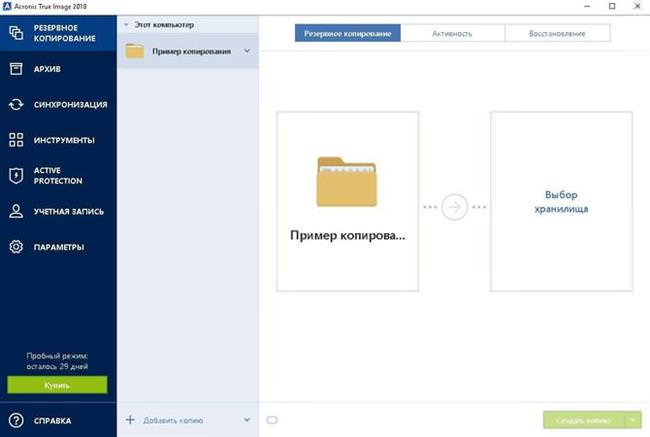
Task: Click the Пробный режим trial notice text
Action: pyautogui.click(x=57, y=361)
